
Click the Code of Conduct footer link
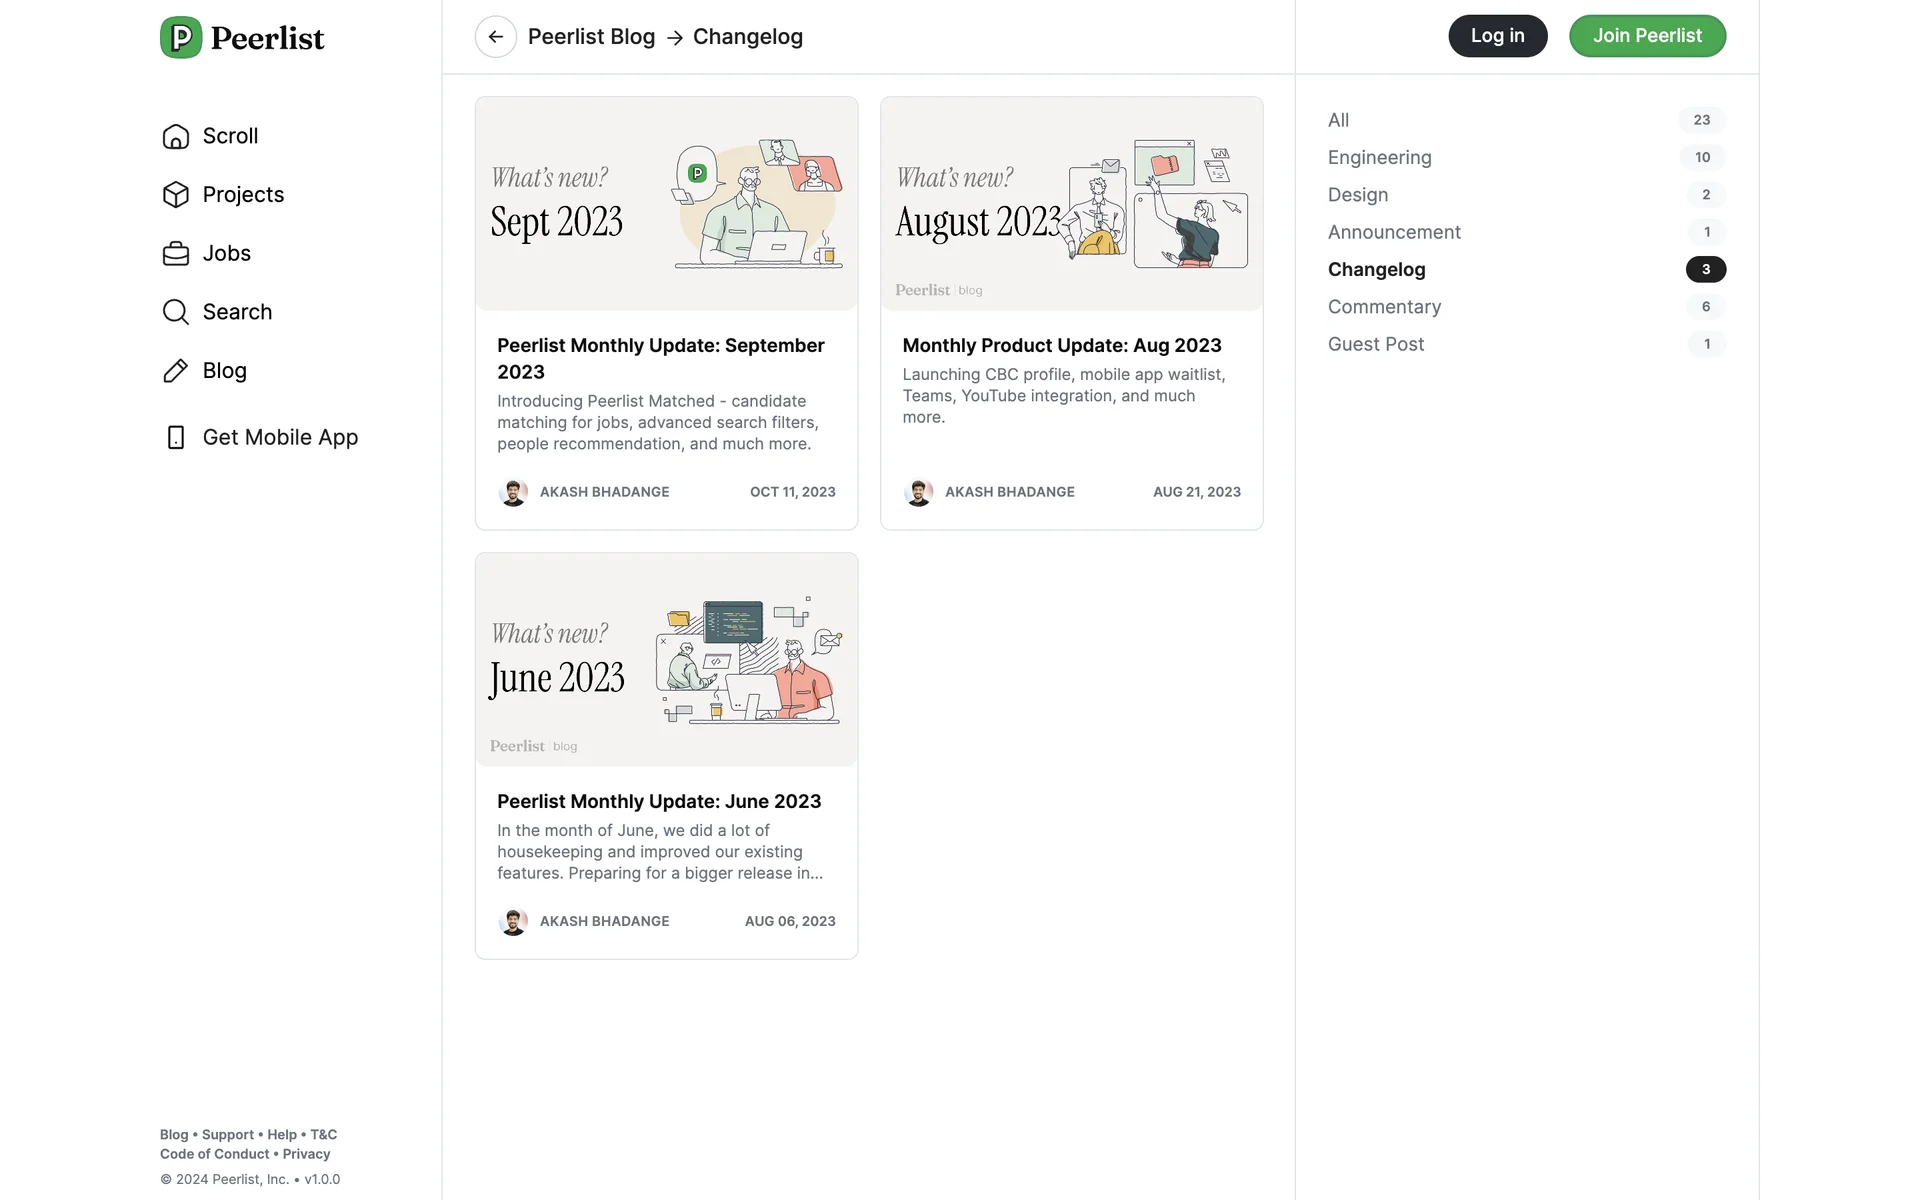(215, 1154)
